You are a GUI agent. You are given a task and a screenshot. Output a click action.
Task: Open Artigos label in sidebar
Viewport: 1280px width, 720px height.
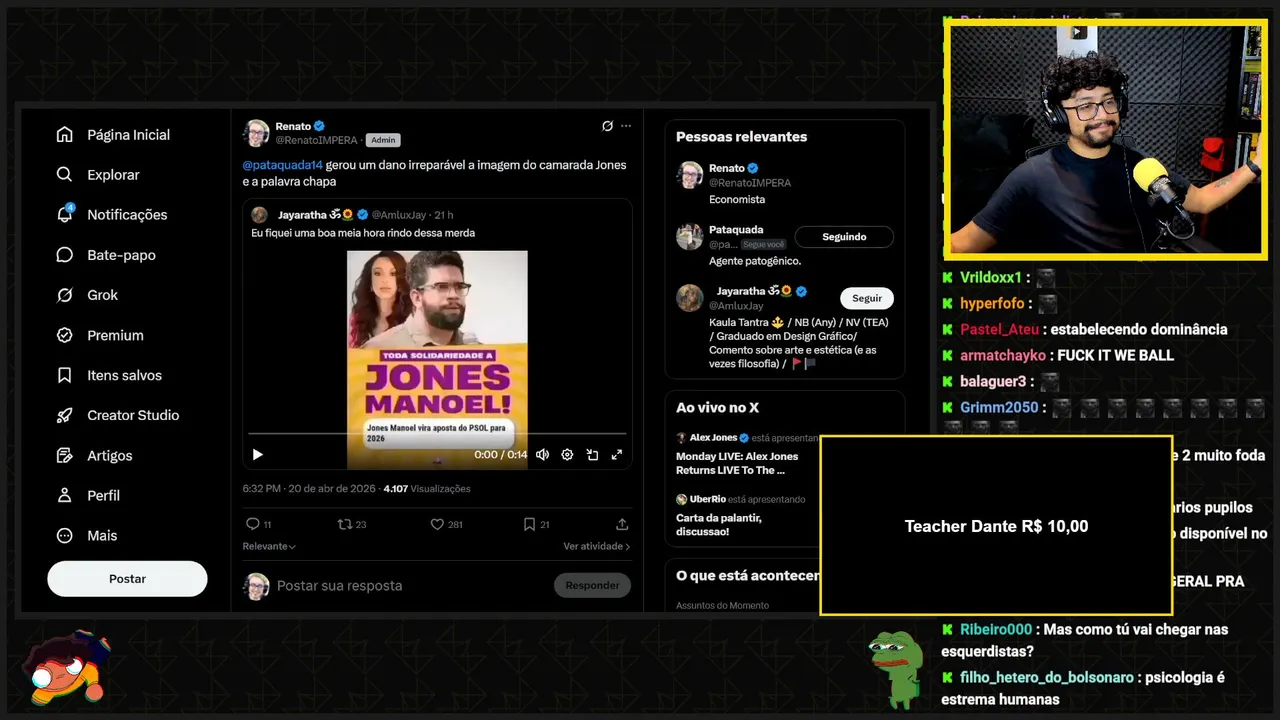pos(109,455)
